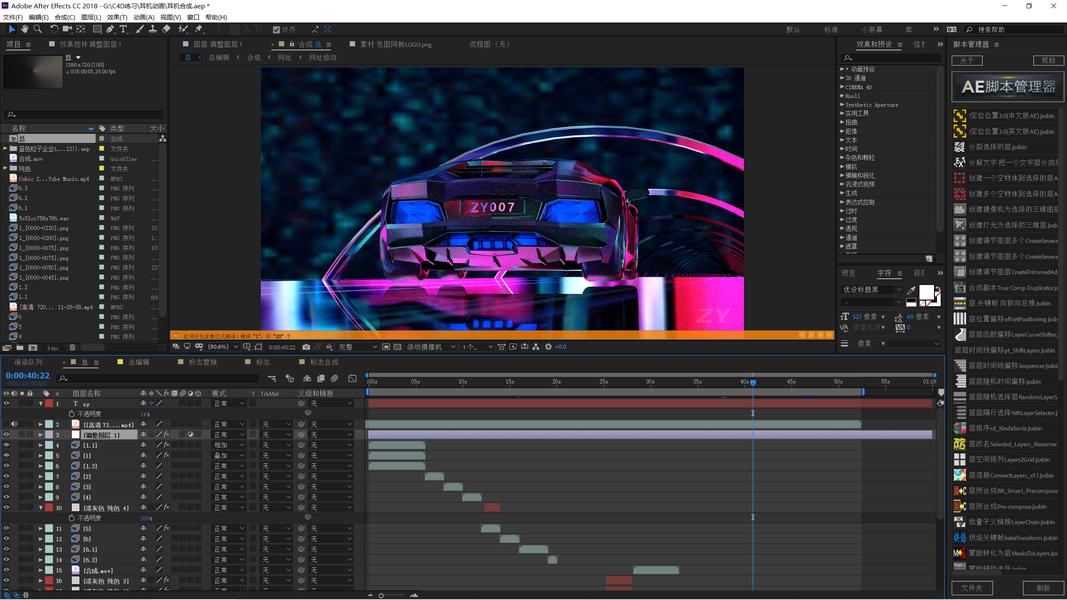Expand the 扭曲 effects category
The width and height of the screenshot is (1067, 600).
pos(842,122)
